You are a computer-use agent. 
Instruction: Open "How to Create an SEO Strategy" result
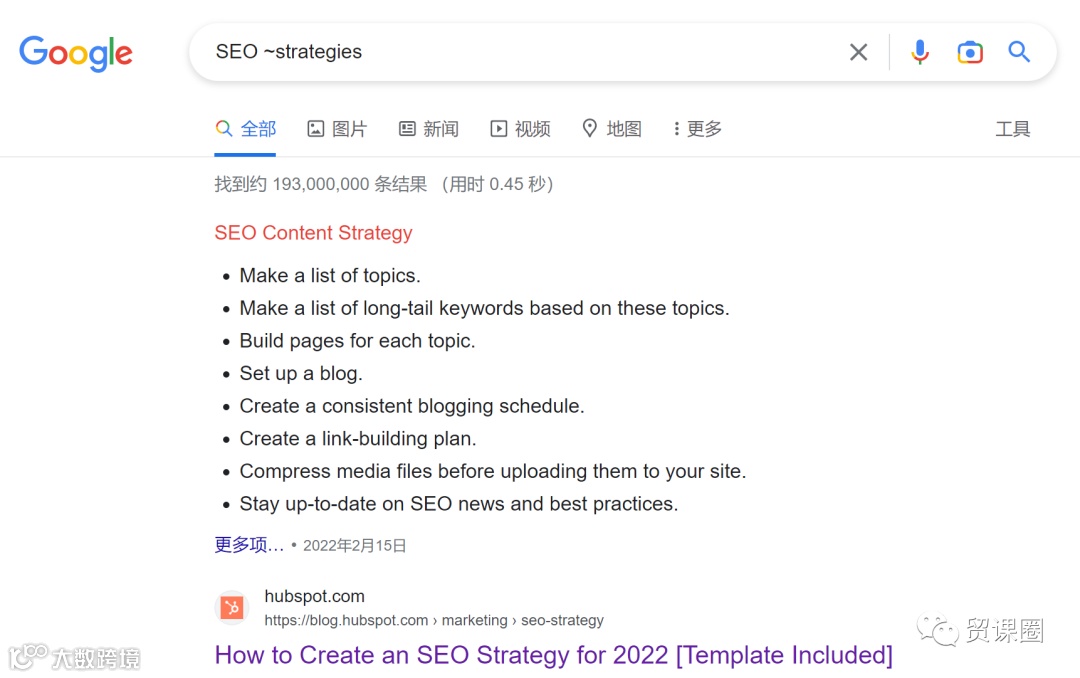553,655
